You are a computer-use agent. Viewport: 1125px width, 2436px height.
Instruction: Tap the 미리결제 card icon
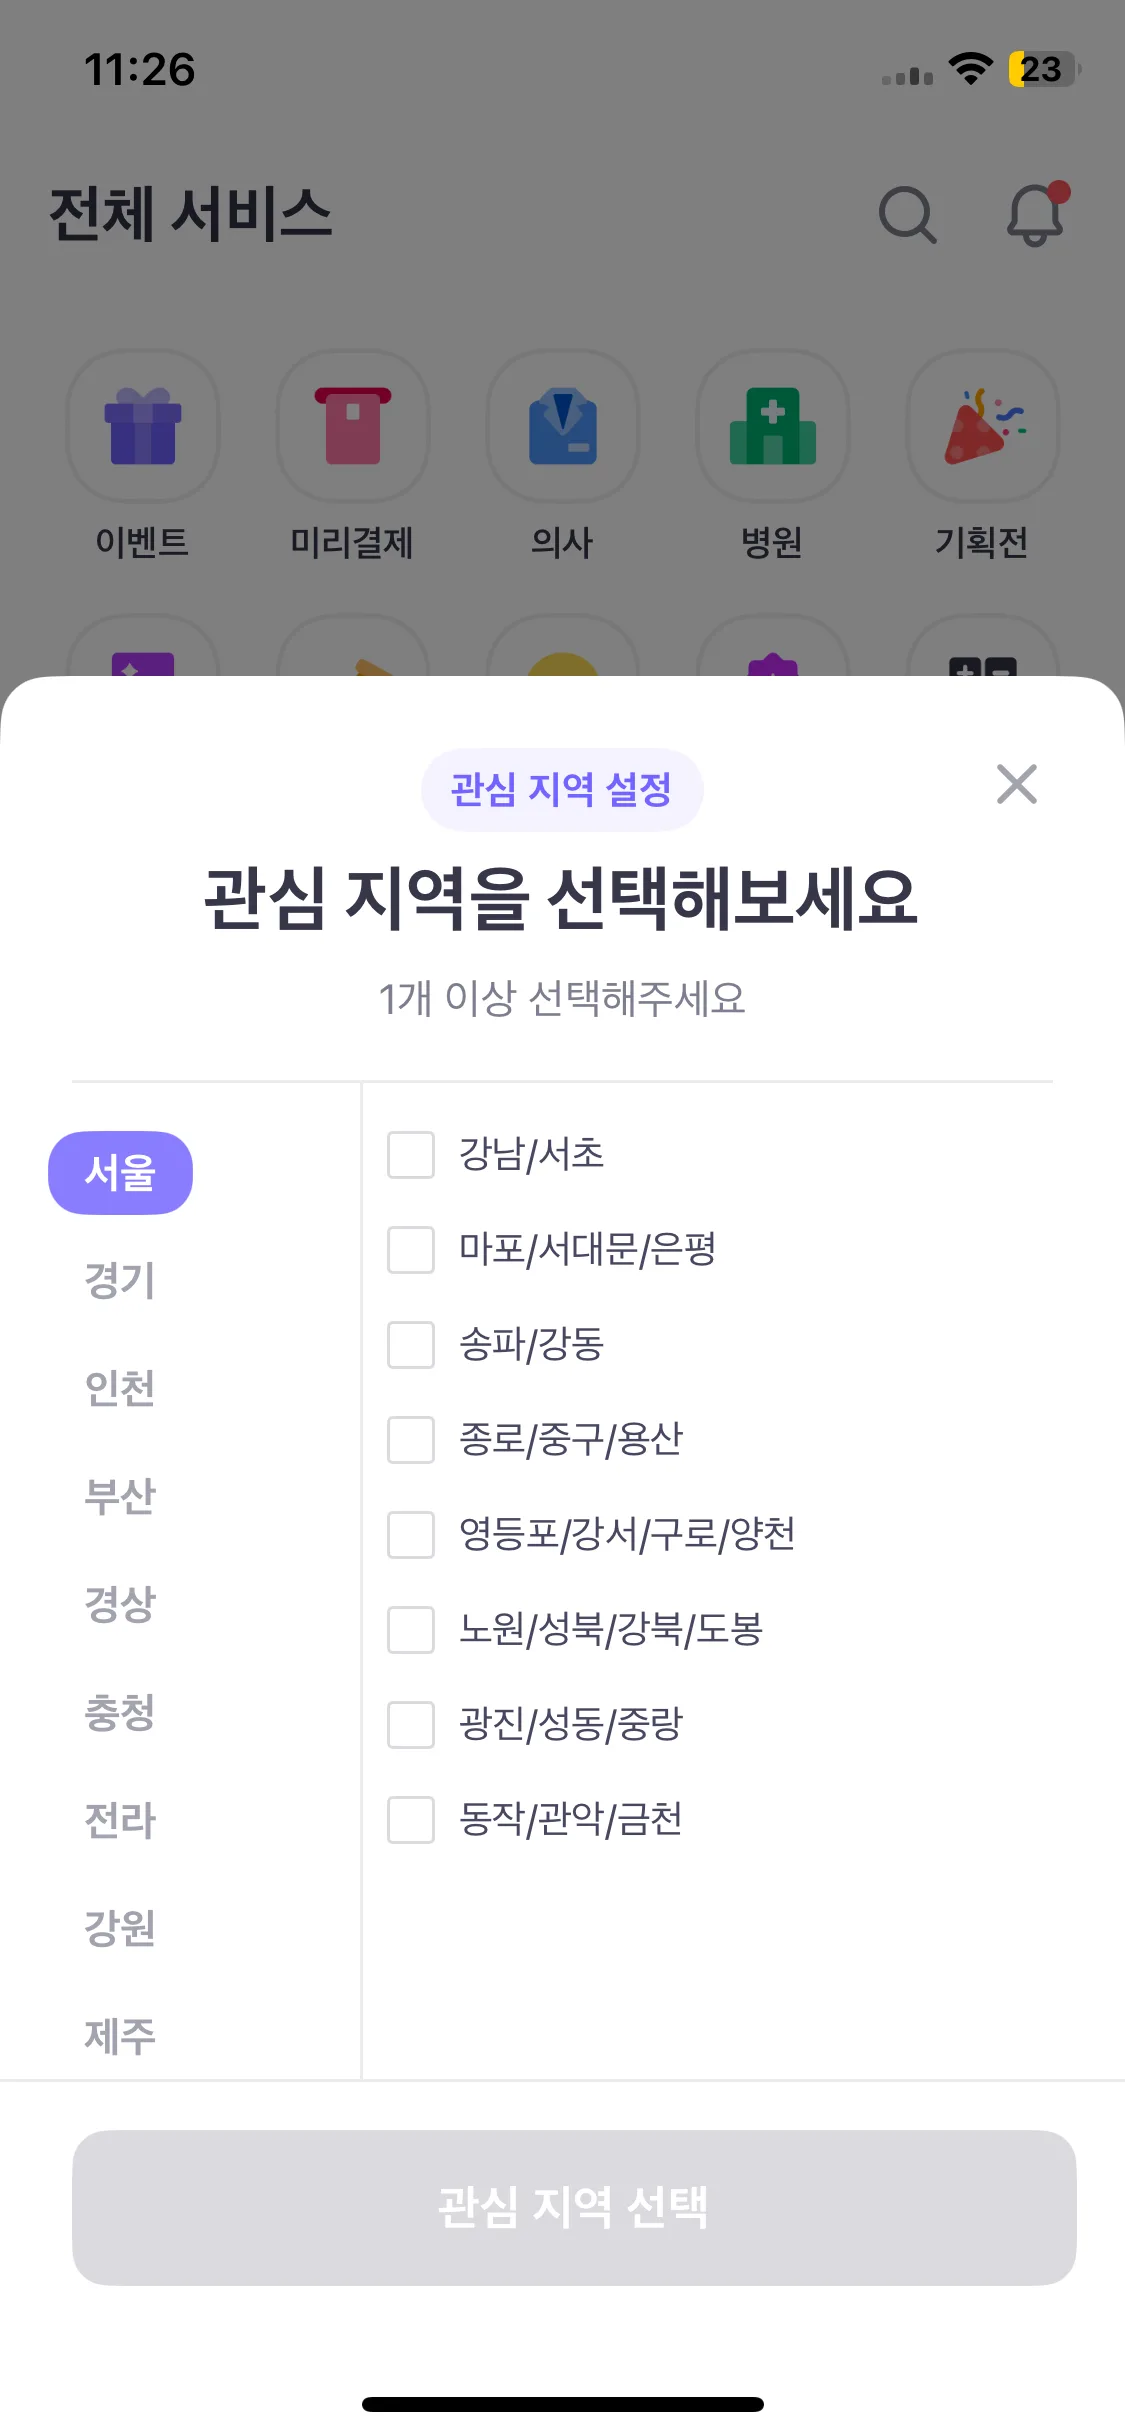(353, 426)
